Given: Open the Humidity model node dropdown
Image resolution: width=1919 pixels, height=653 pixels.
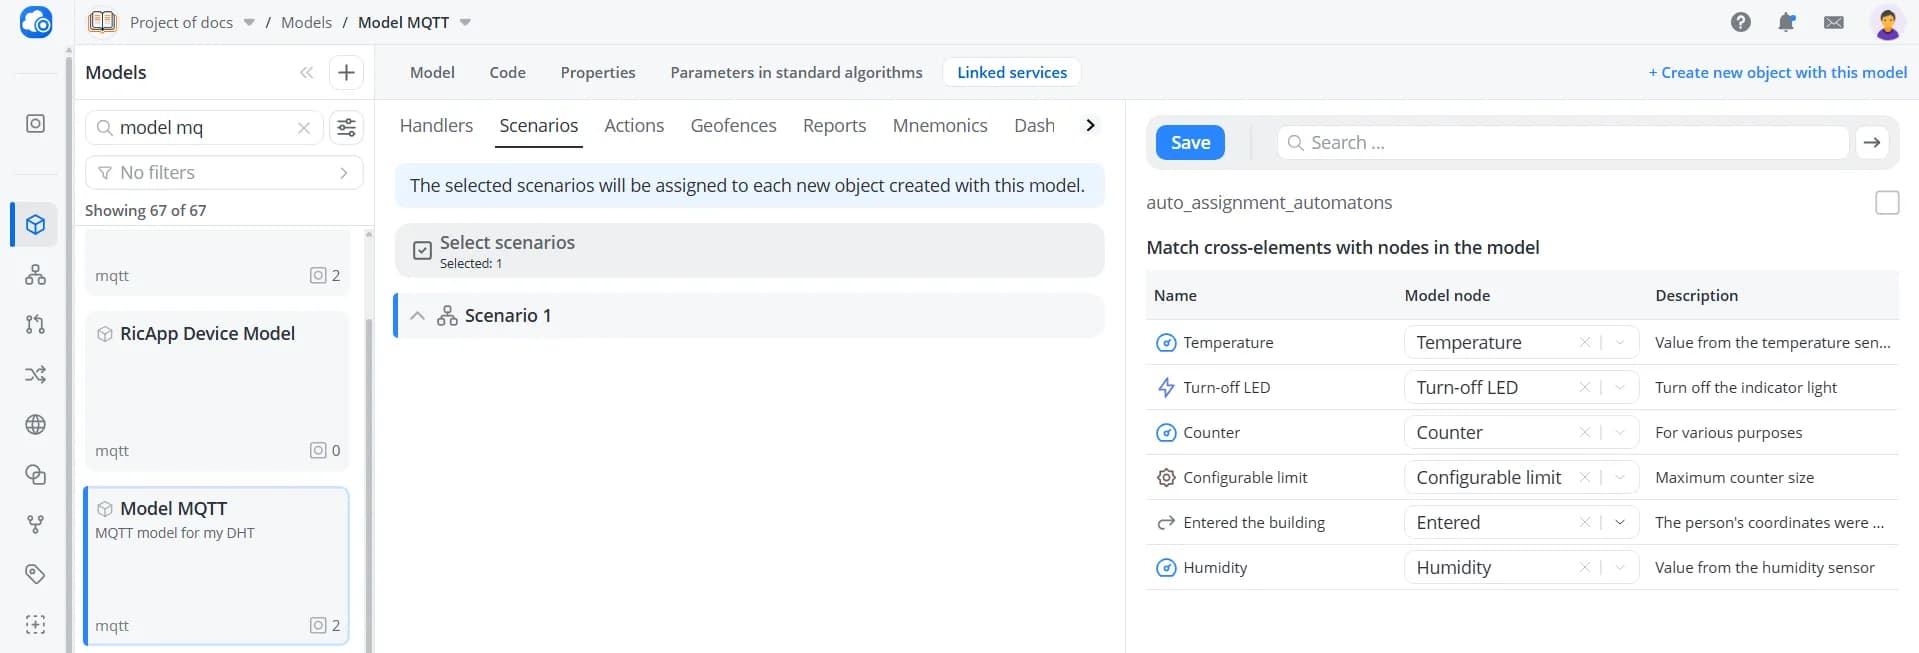Looking at the screenshot, I should 1620,568.
